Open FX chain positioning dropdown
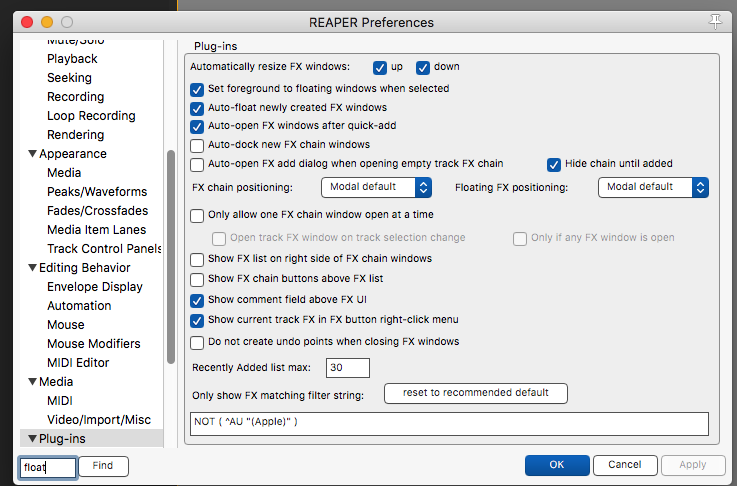737x486 pixels. pos(376,187)
